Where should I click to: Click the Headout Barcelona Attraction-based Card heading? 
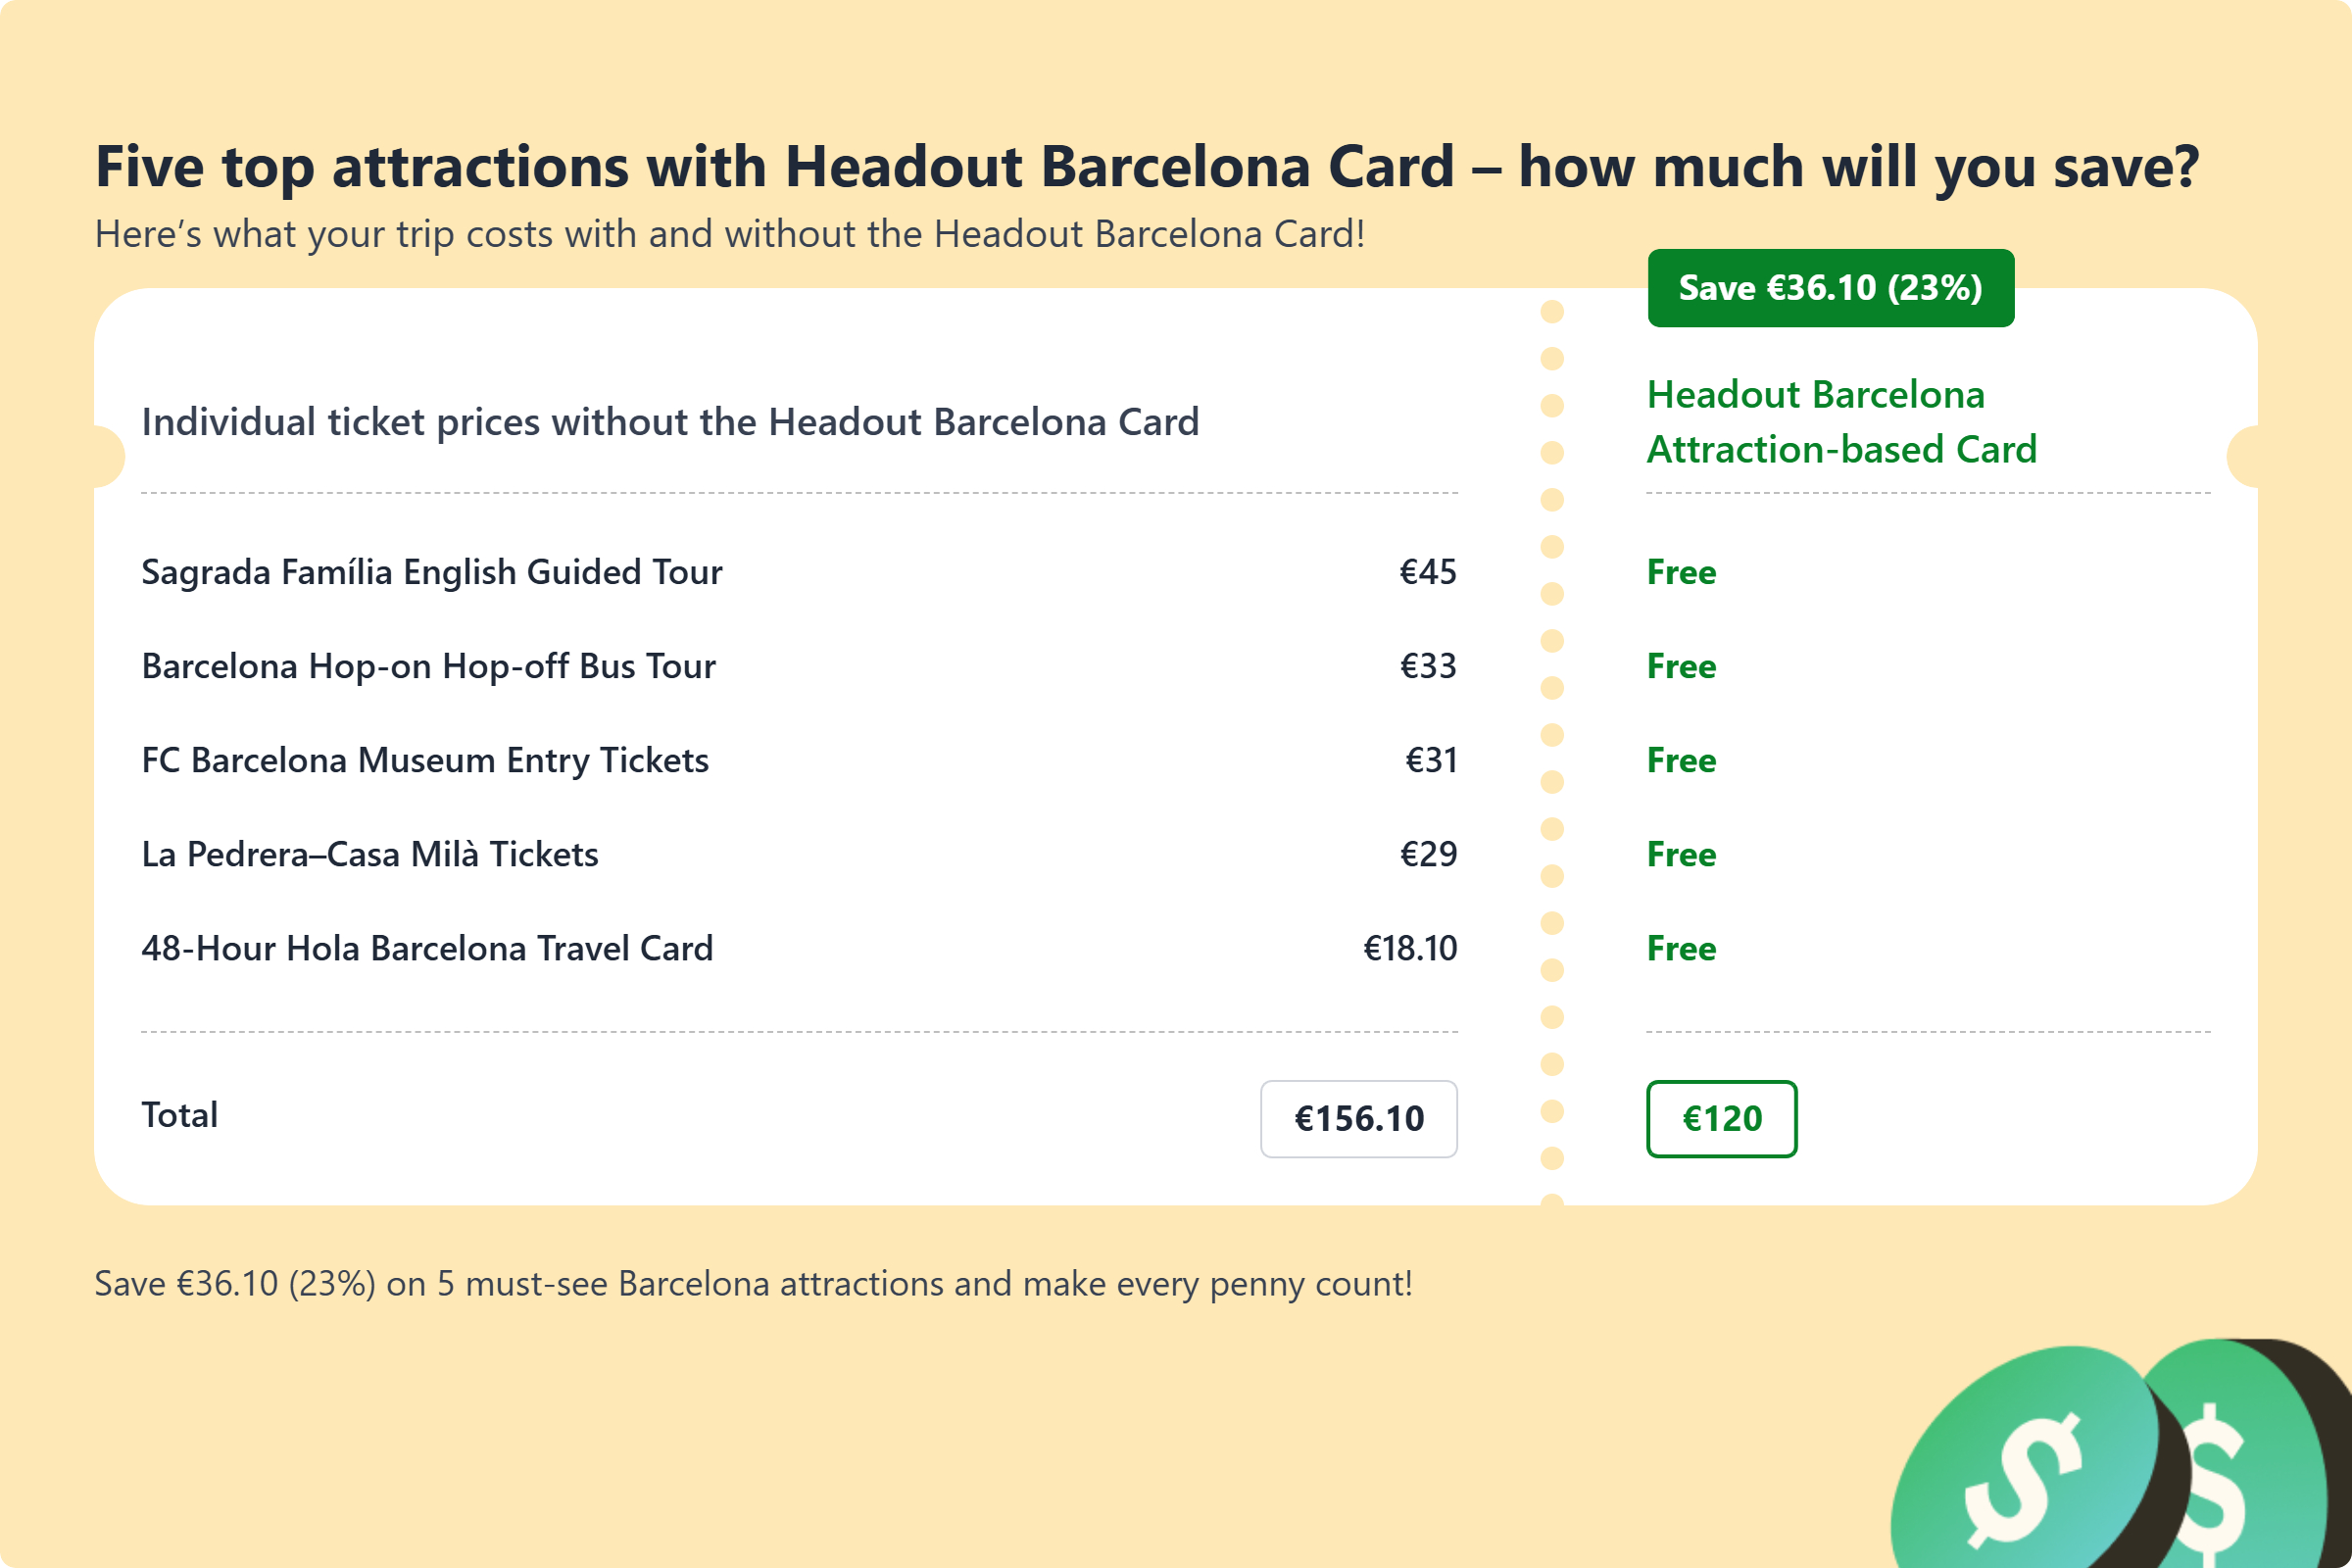[x=1840, y=422]
